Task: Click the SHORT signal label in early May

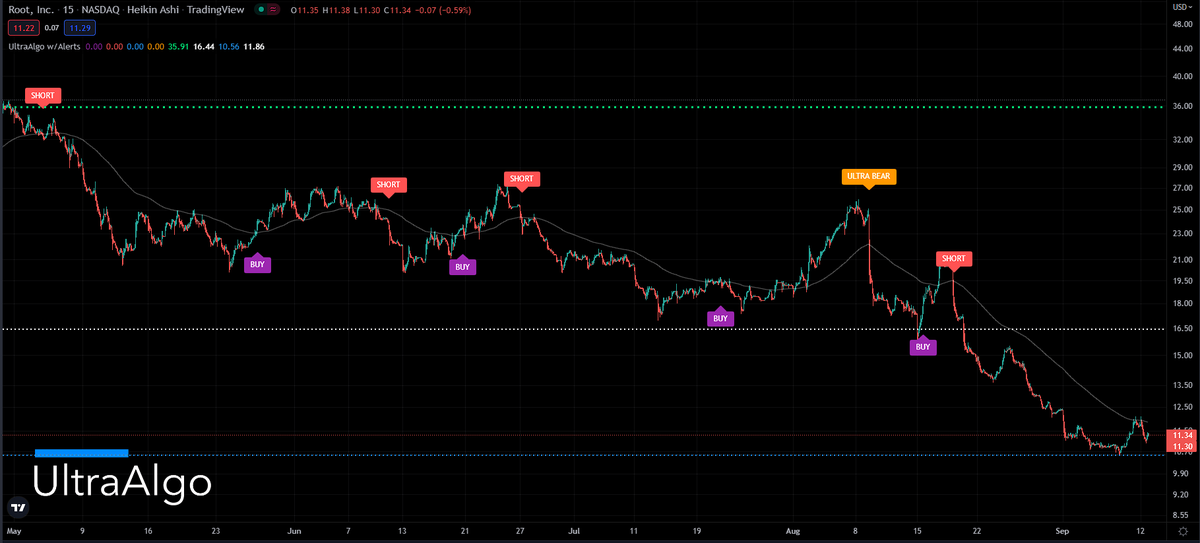Action: [43, 96]
